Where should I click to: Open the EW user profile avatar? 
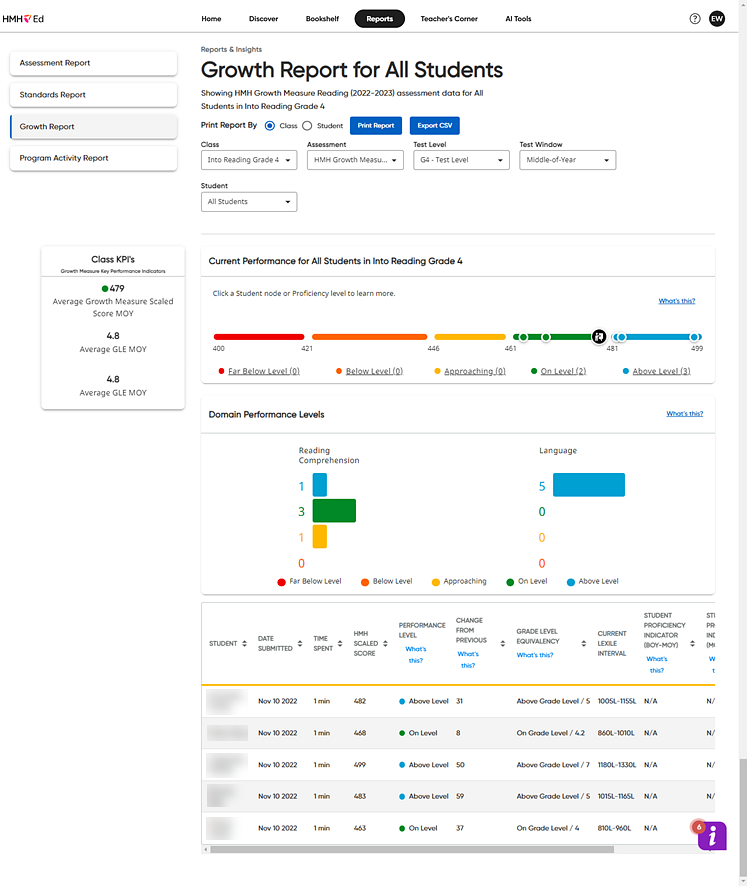tap(717, 19)
